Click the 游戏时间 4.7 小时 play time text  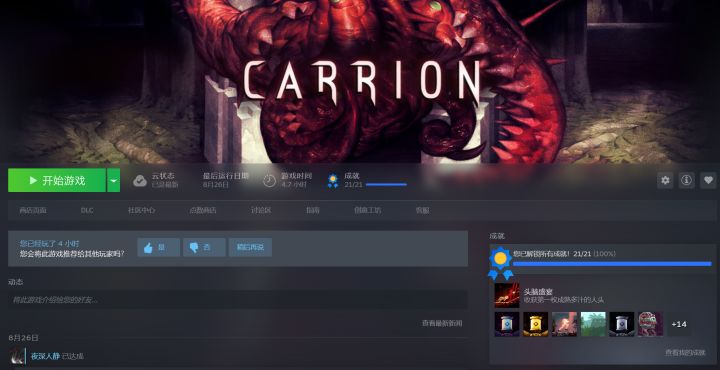point(296,180)
